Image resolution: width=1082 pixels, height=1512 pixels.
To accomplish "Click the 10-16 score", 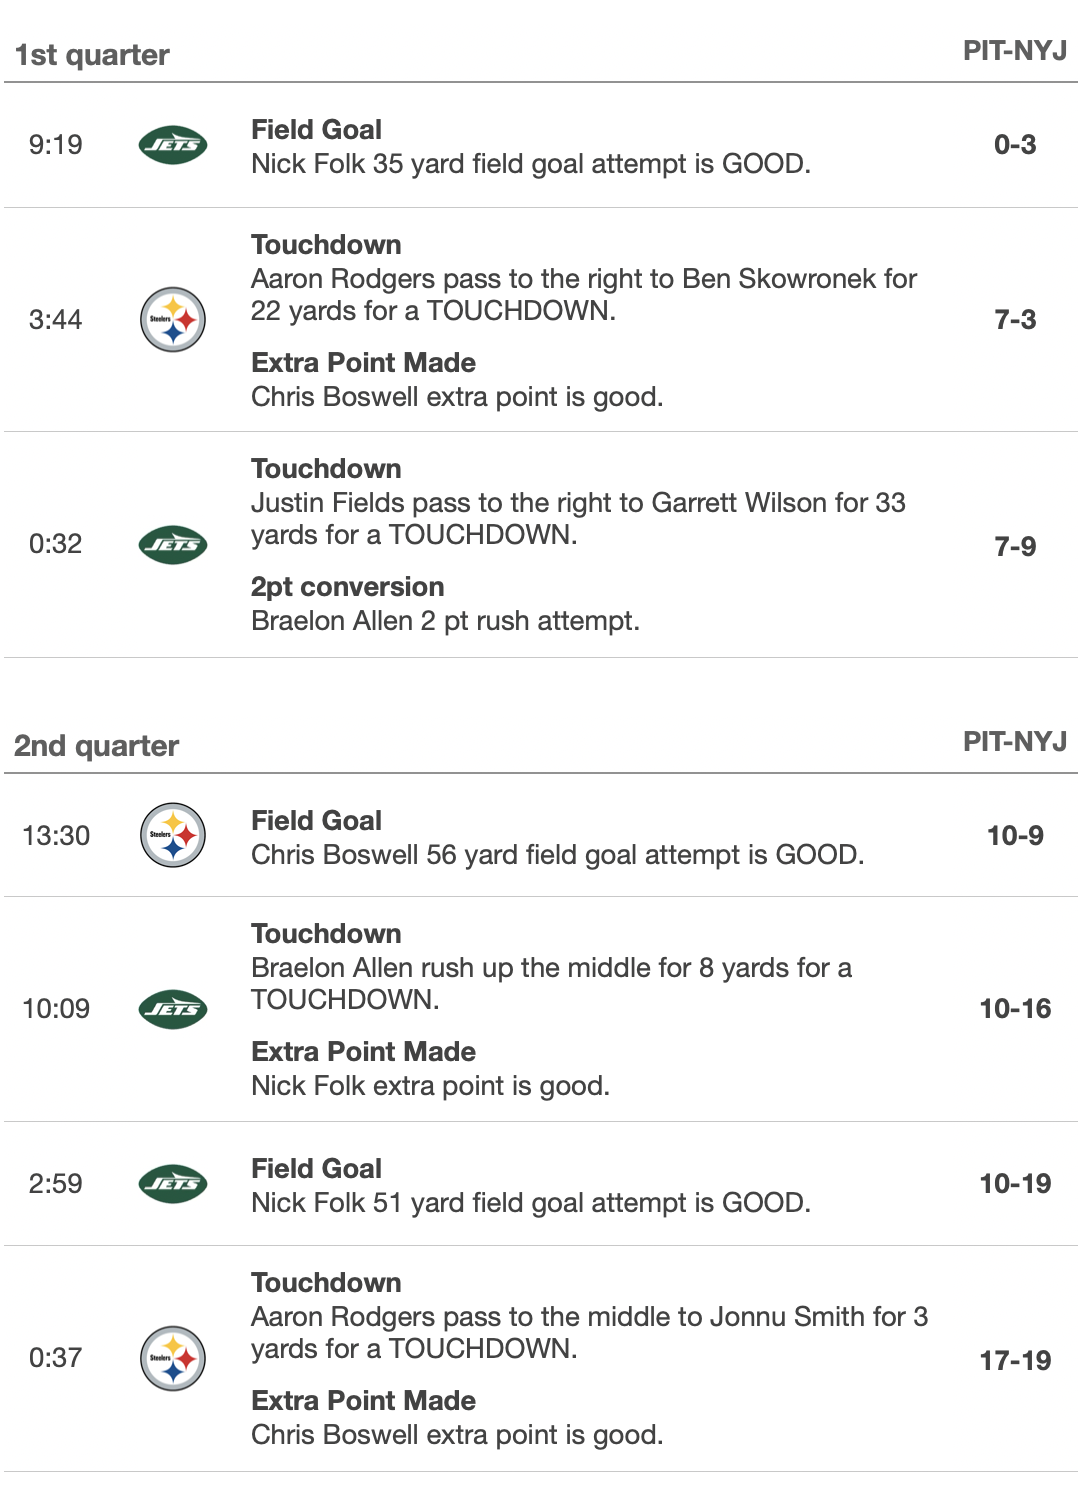I will pos(1015,1009).
